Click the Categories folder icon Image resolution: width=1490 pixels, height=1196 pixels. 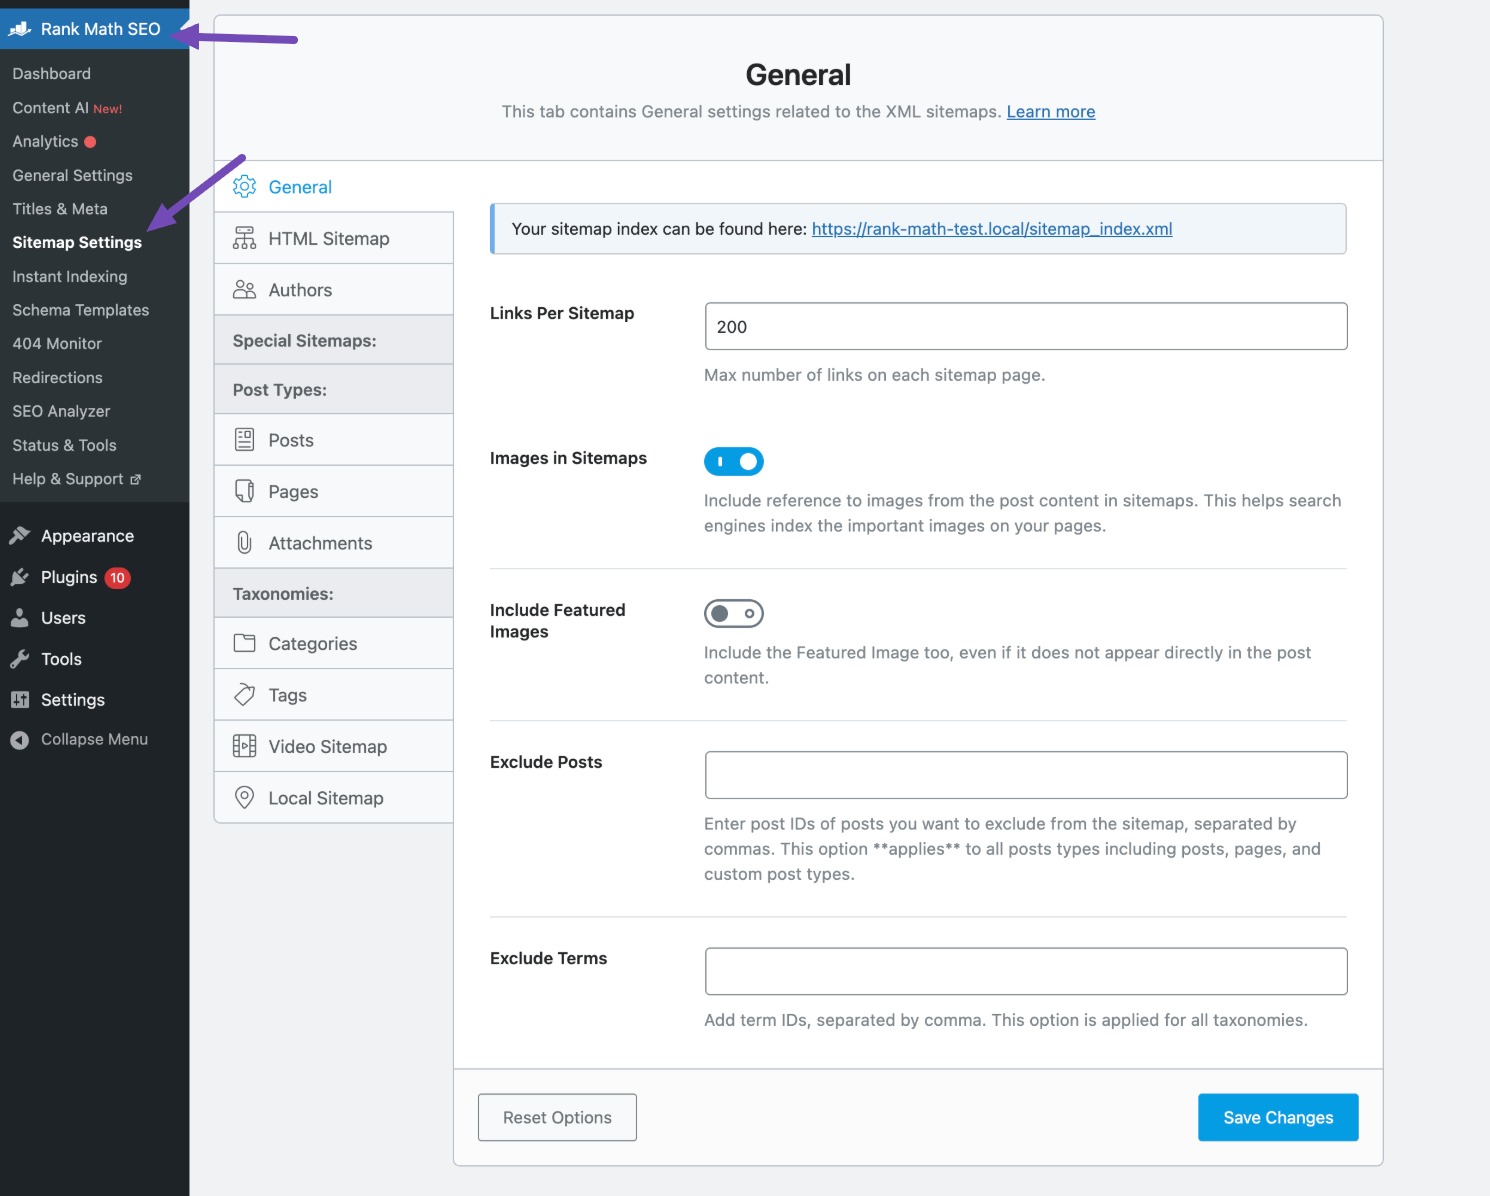click(244, 643)
